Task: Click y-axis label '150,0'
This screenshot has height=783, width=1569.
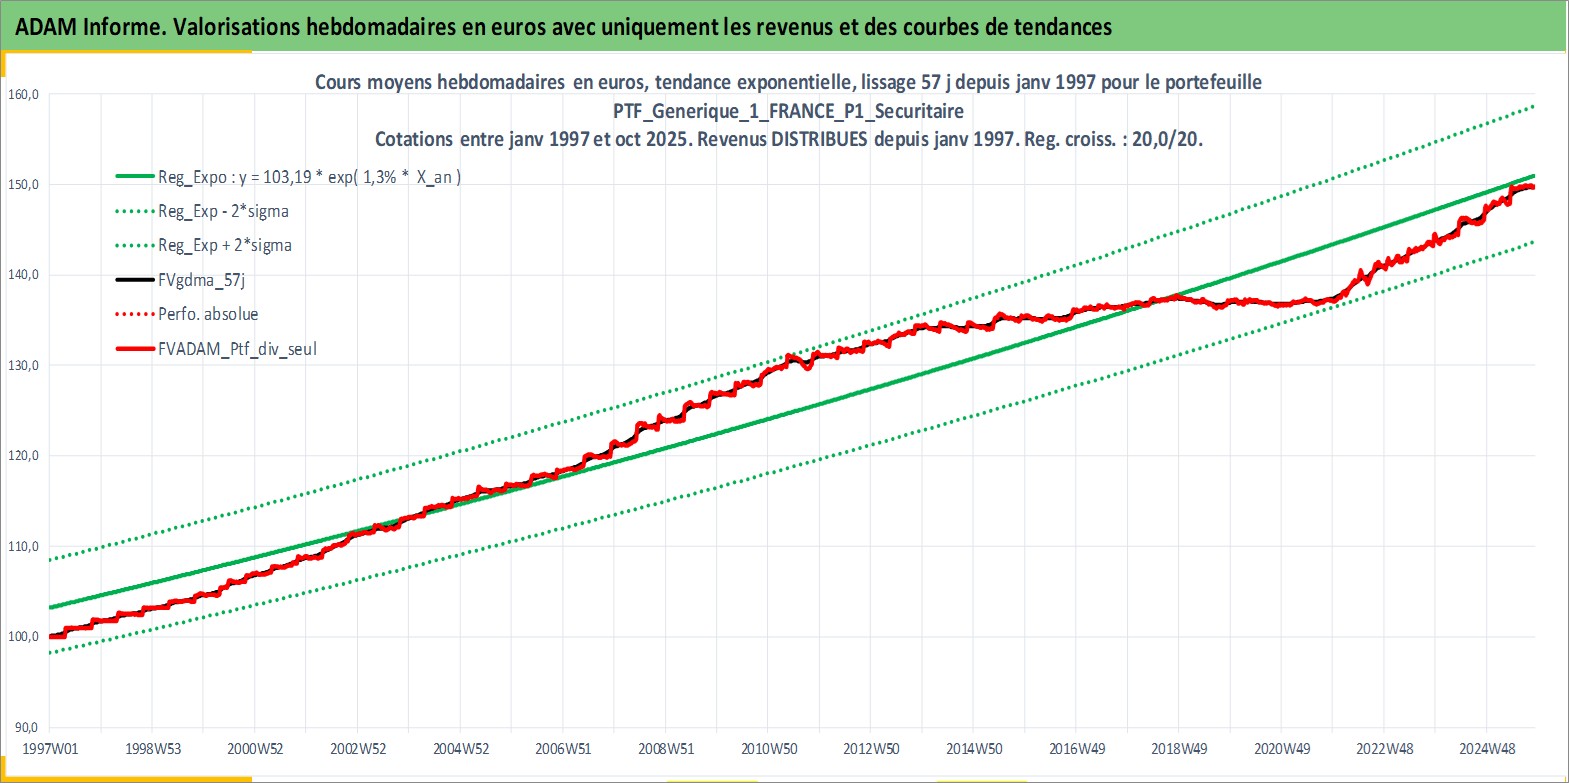Action: tap(23, 184)
